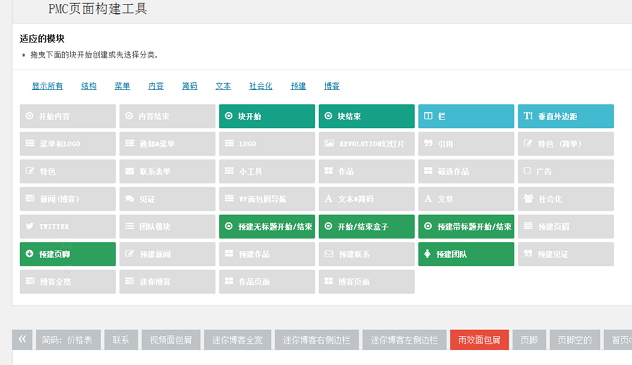Click the envelope icon on 预建联系 module
This screenshot has height=365, width=632.
(x=329, y=254)
